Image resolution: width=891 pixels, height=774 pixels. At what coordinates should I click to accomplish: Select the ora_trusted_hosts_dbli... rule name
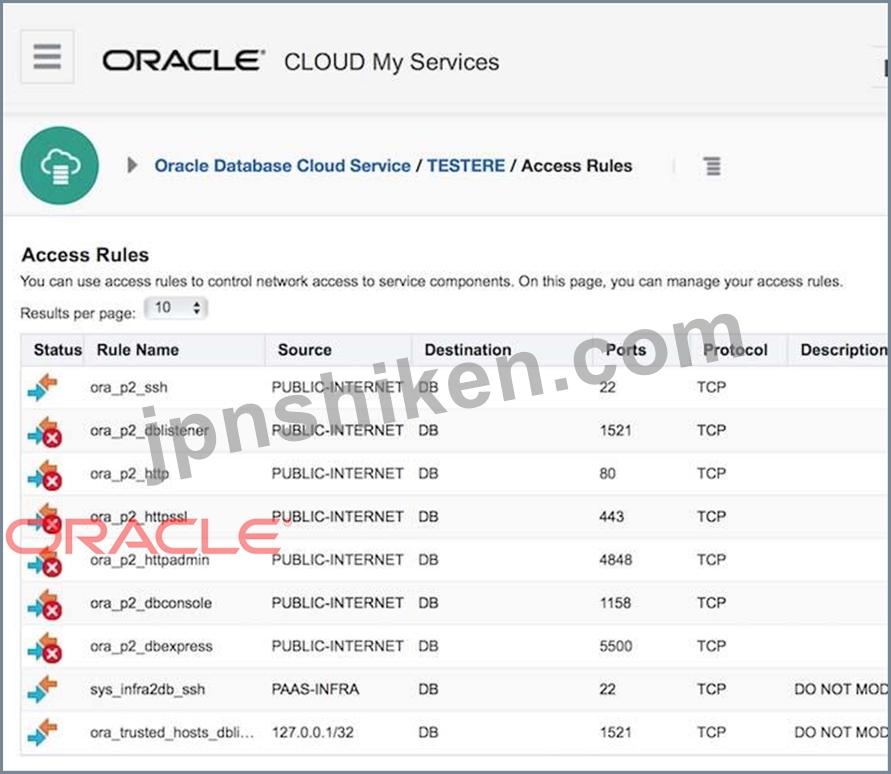pos(172,733)
